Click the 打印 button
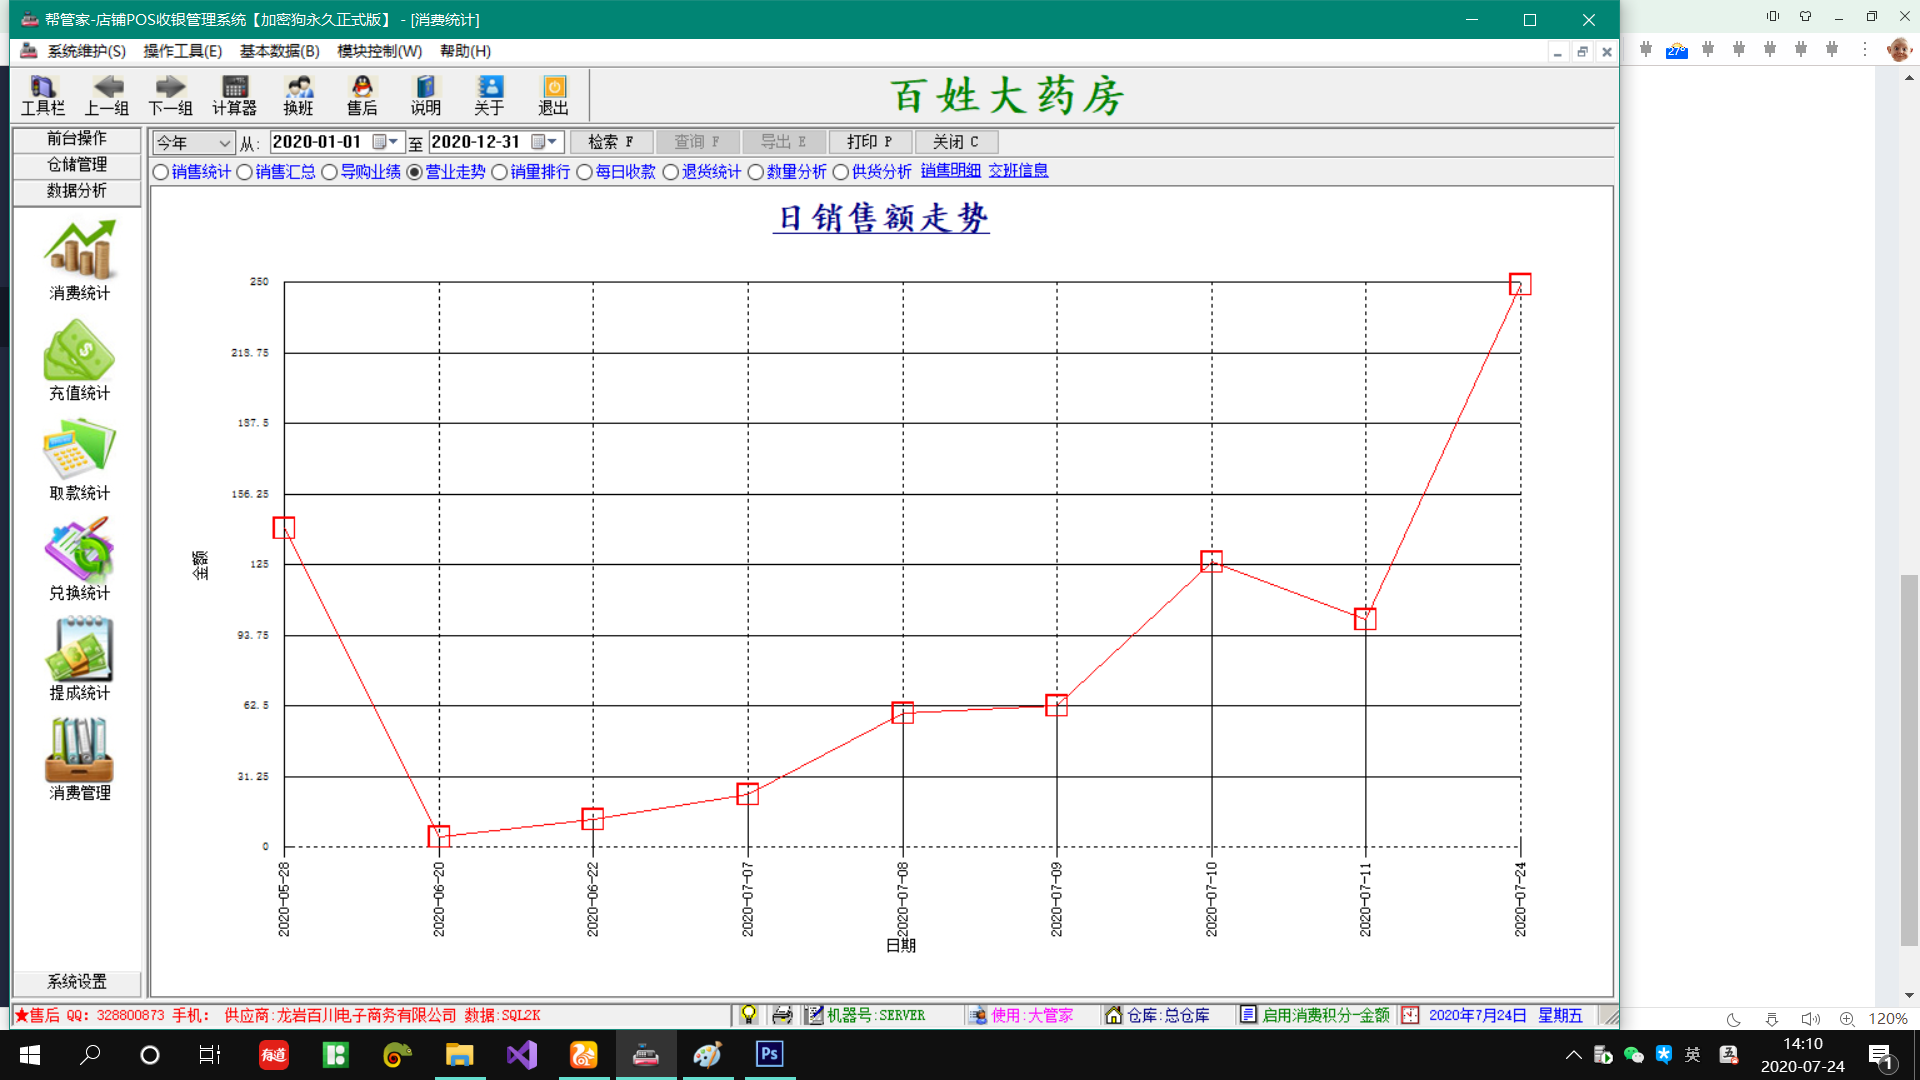The width and height of the screenshot is (1920, 1080). 869,141
